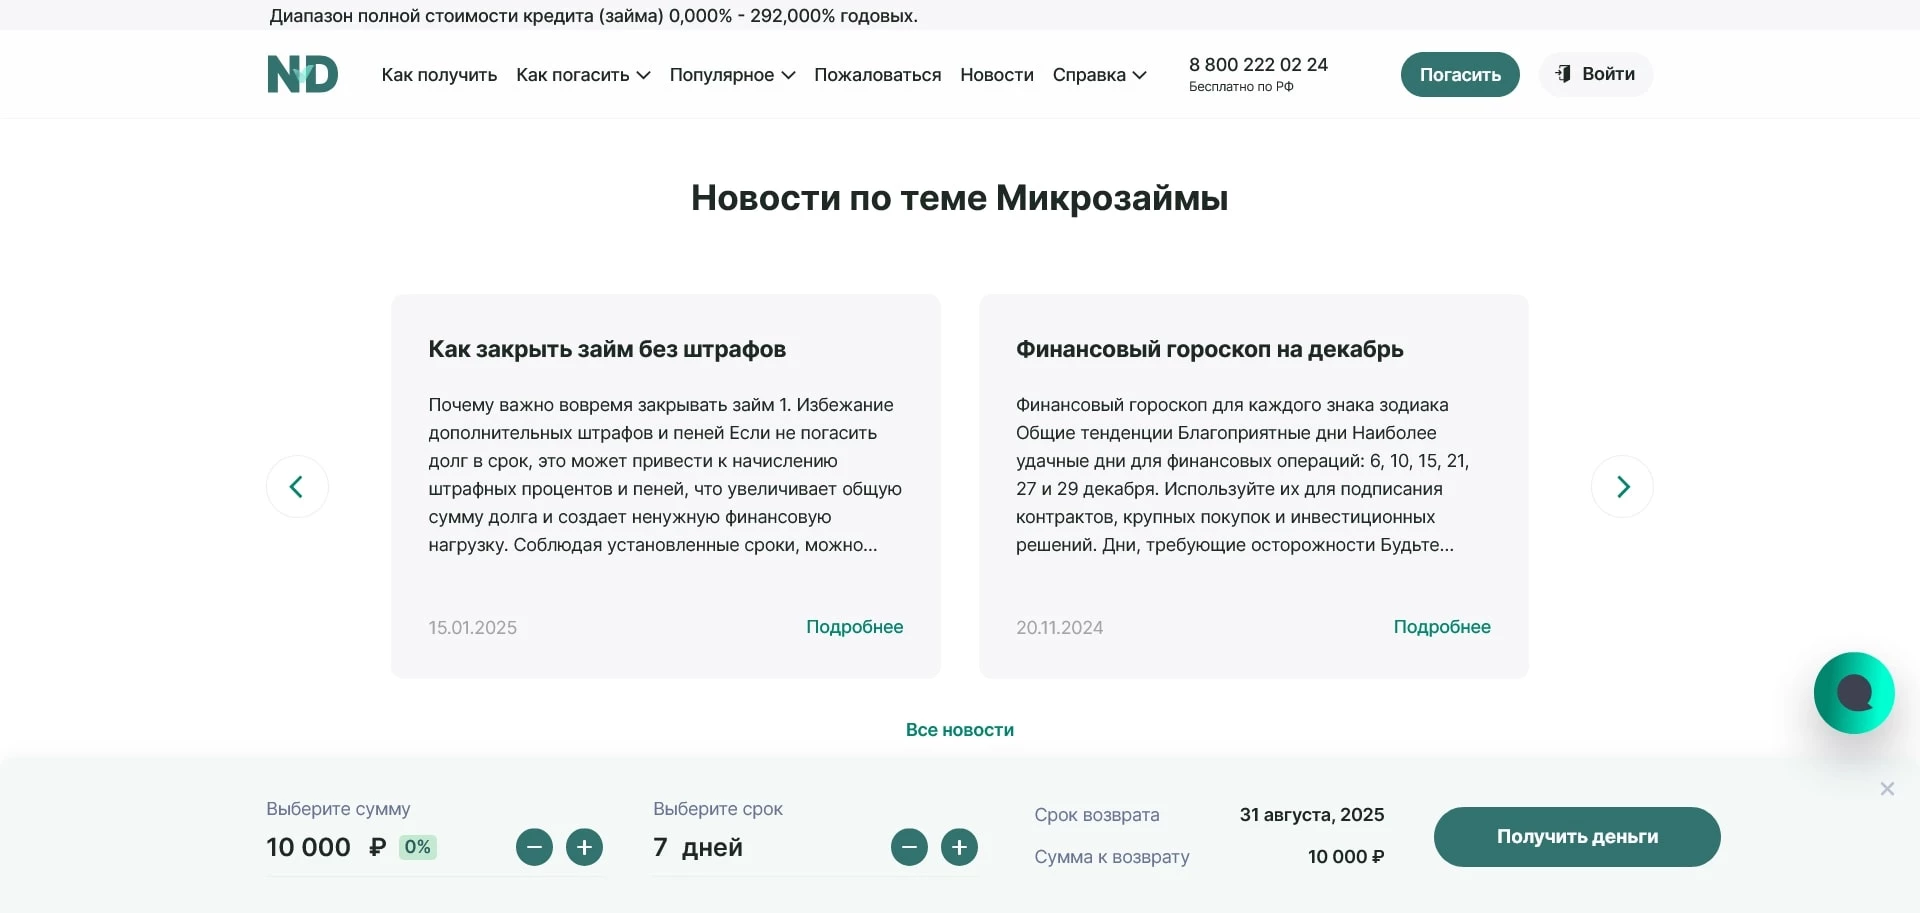Screen dimensions: 1920x913
Task: Open the ND logo homepage
Action: [302, 74]
